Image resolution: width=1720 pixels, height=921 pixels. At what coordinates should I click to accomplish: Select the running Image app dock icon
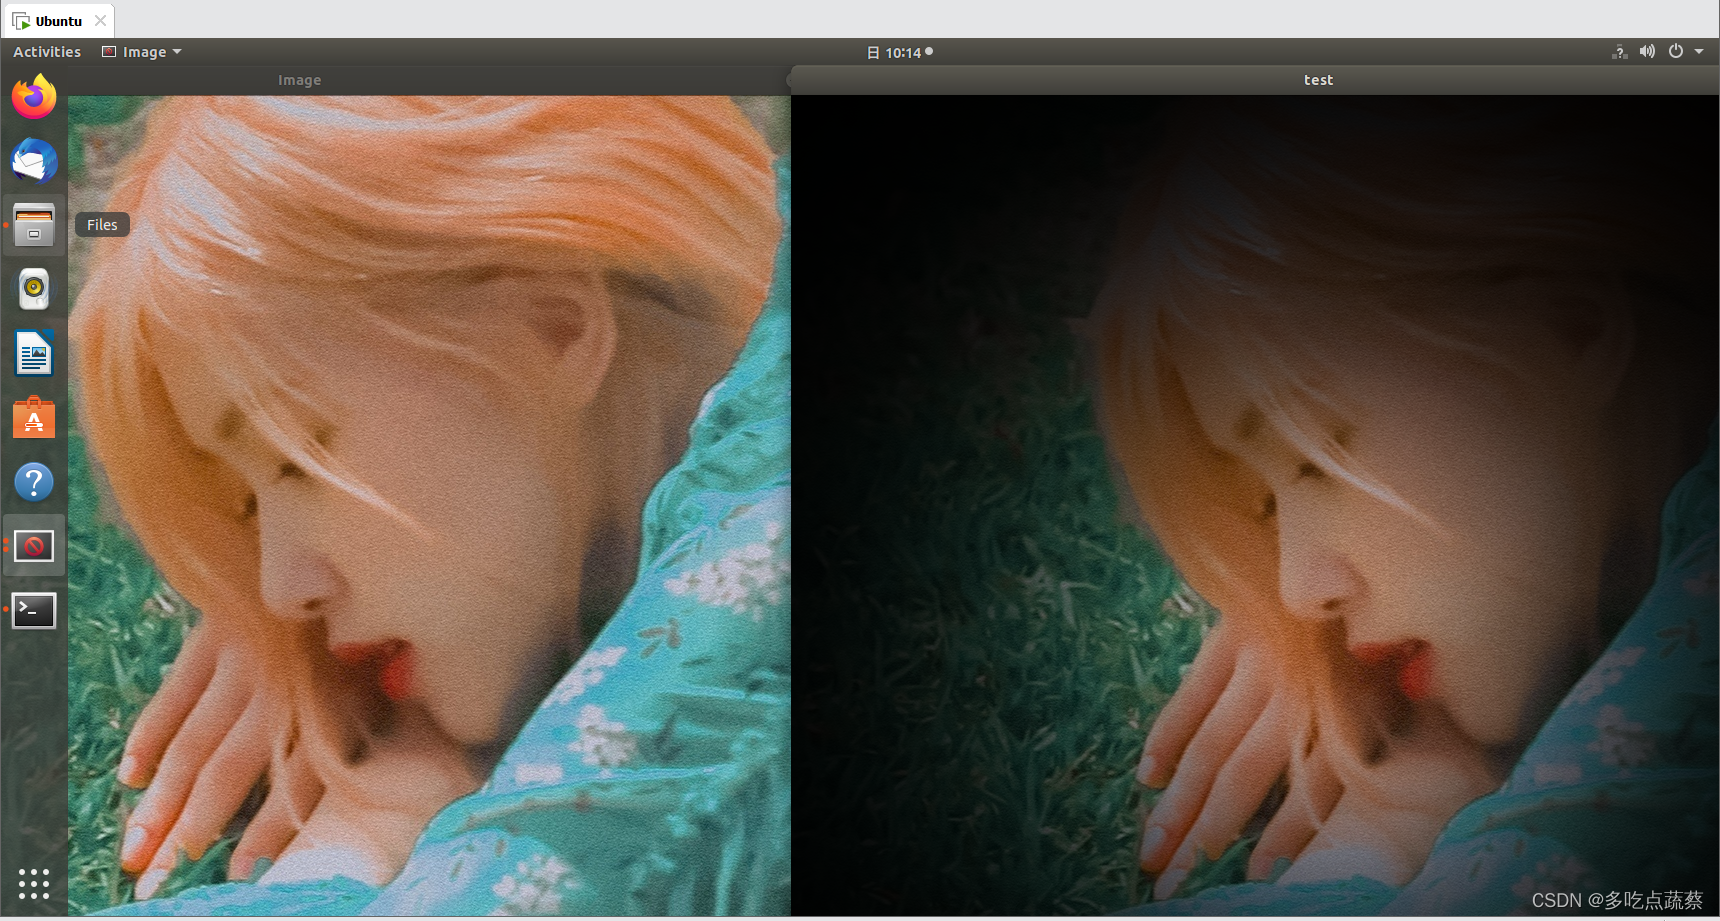(34, 546)
